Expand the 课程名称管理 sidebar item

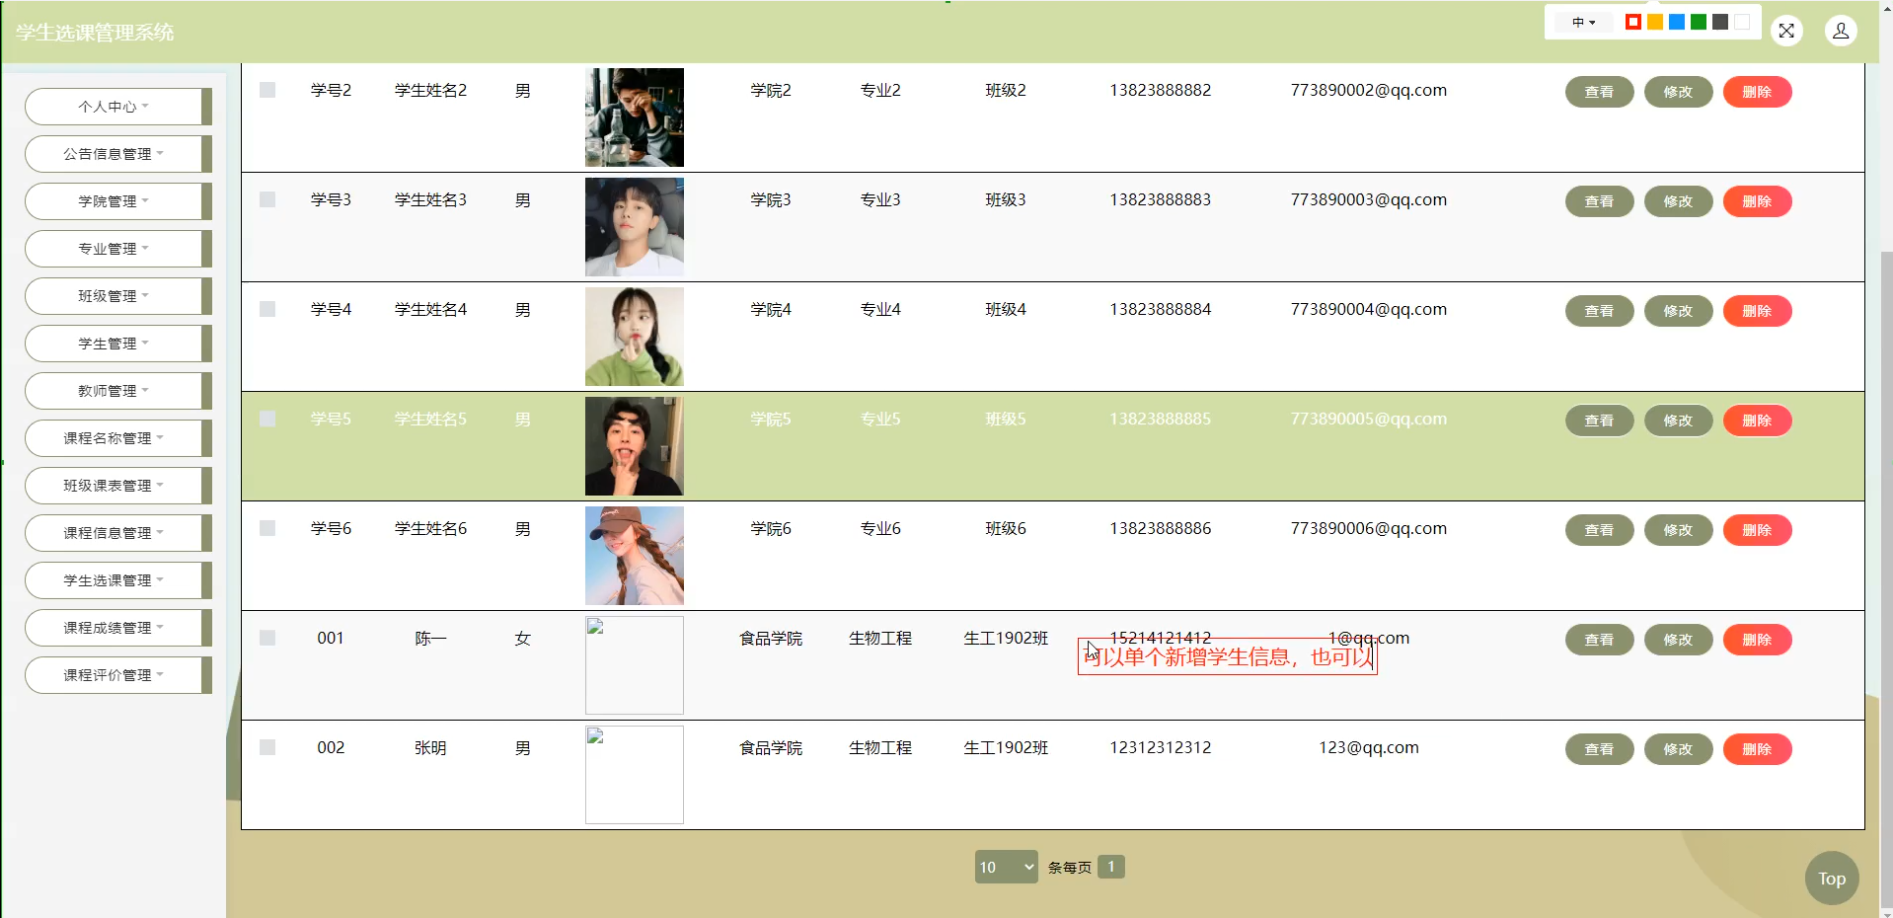(x=118, y=438)
